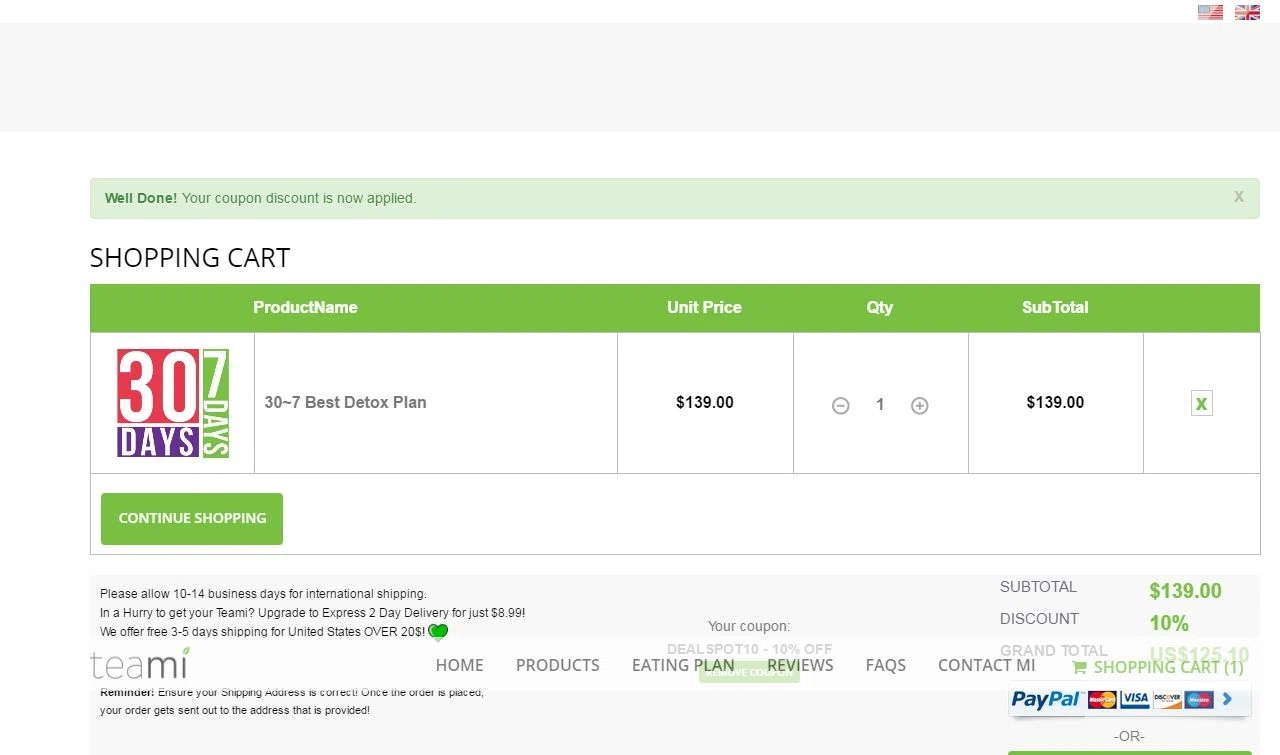Increase quantity with the plus icon
The image size is (1280, 755).
pyautogui.click(x=920, y=405)
